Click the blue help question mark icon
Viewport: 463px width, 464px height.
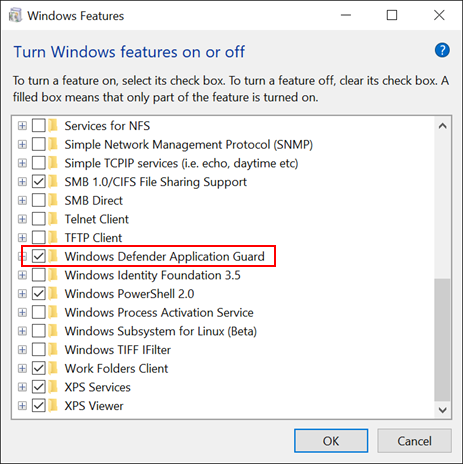(442, 50)
